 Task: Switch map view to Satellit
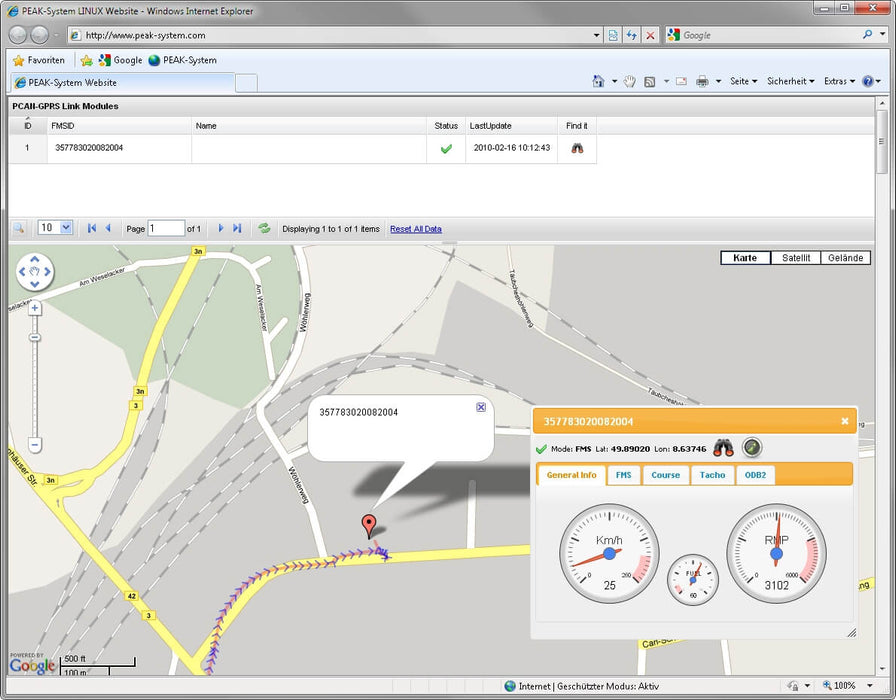794,257
